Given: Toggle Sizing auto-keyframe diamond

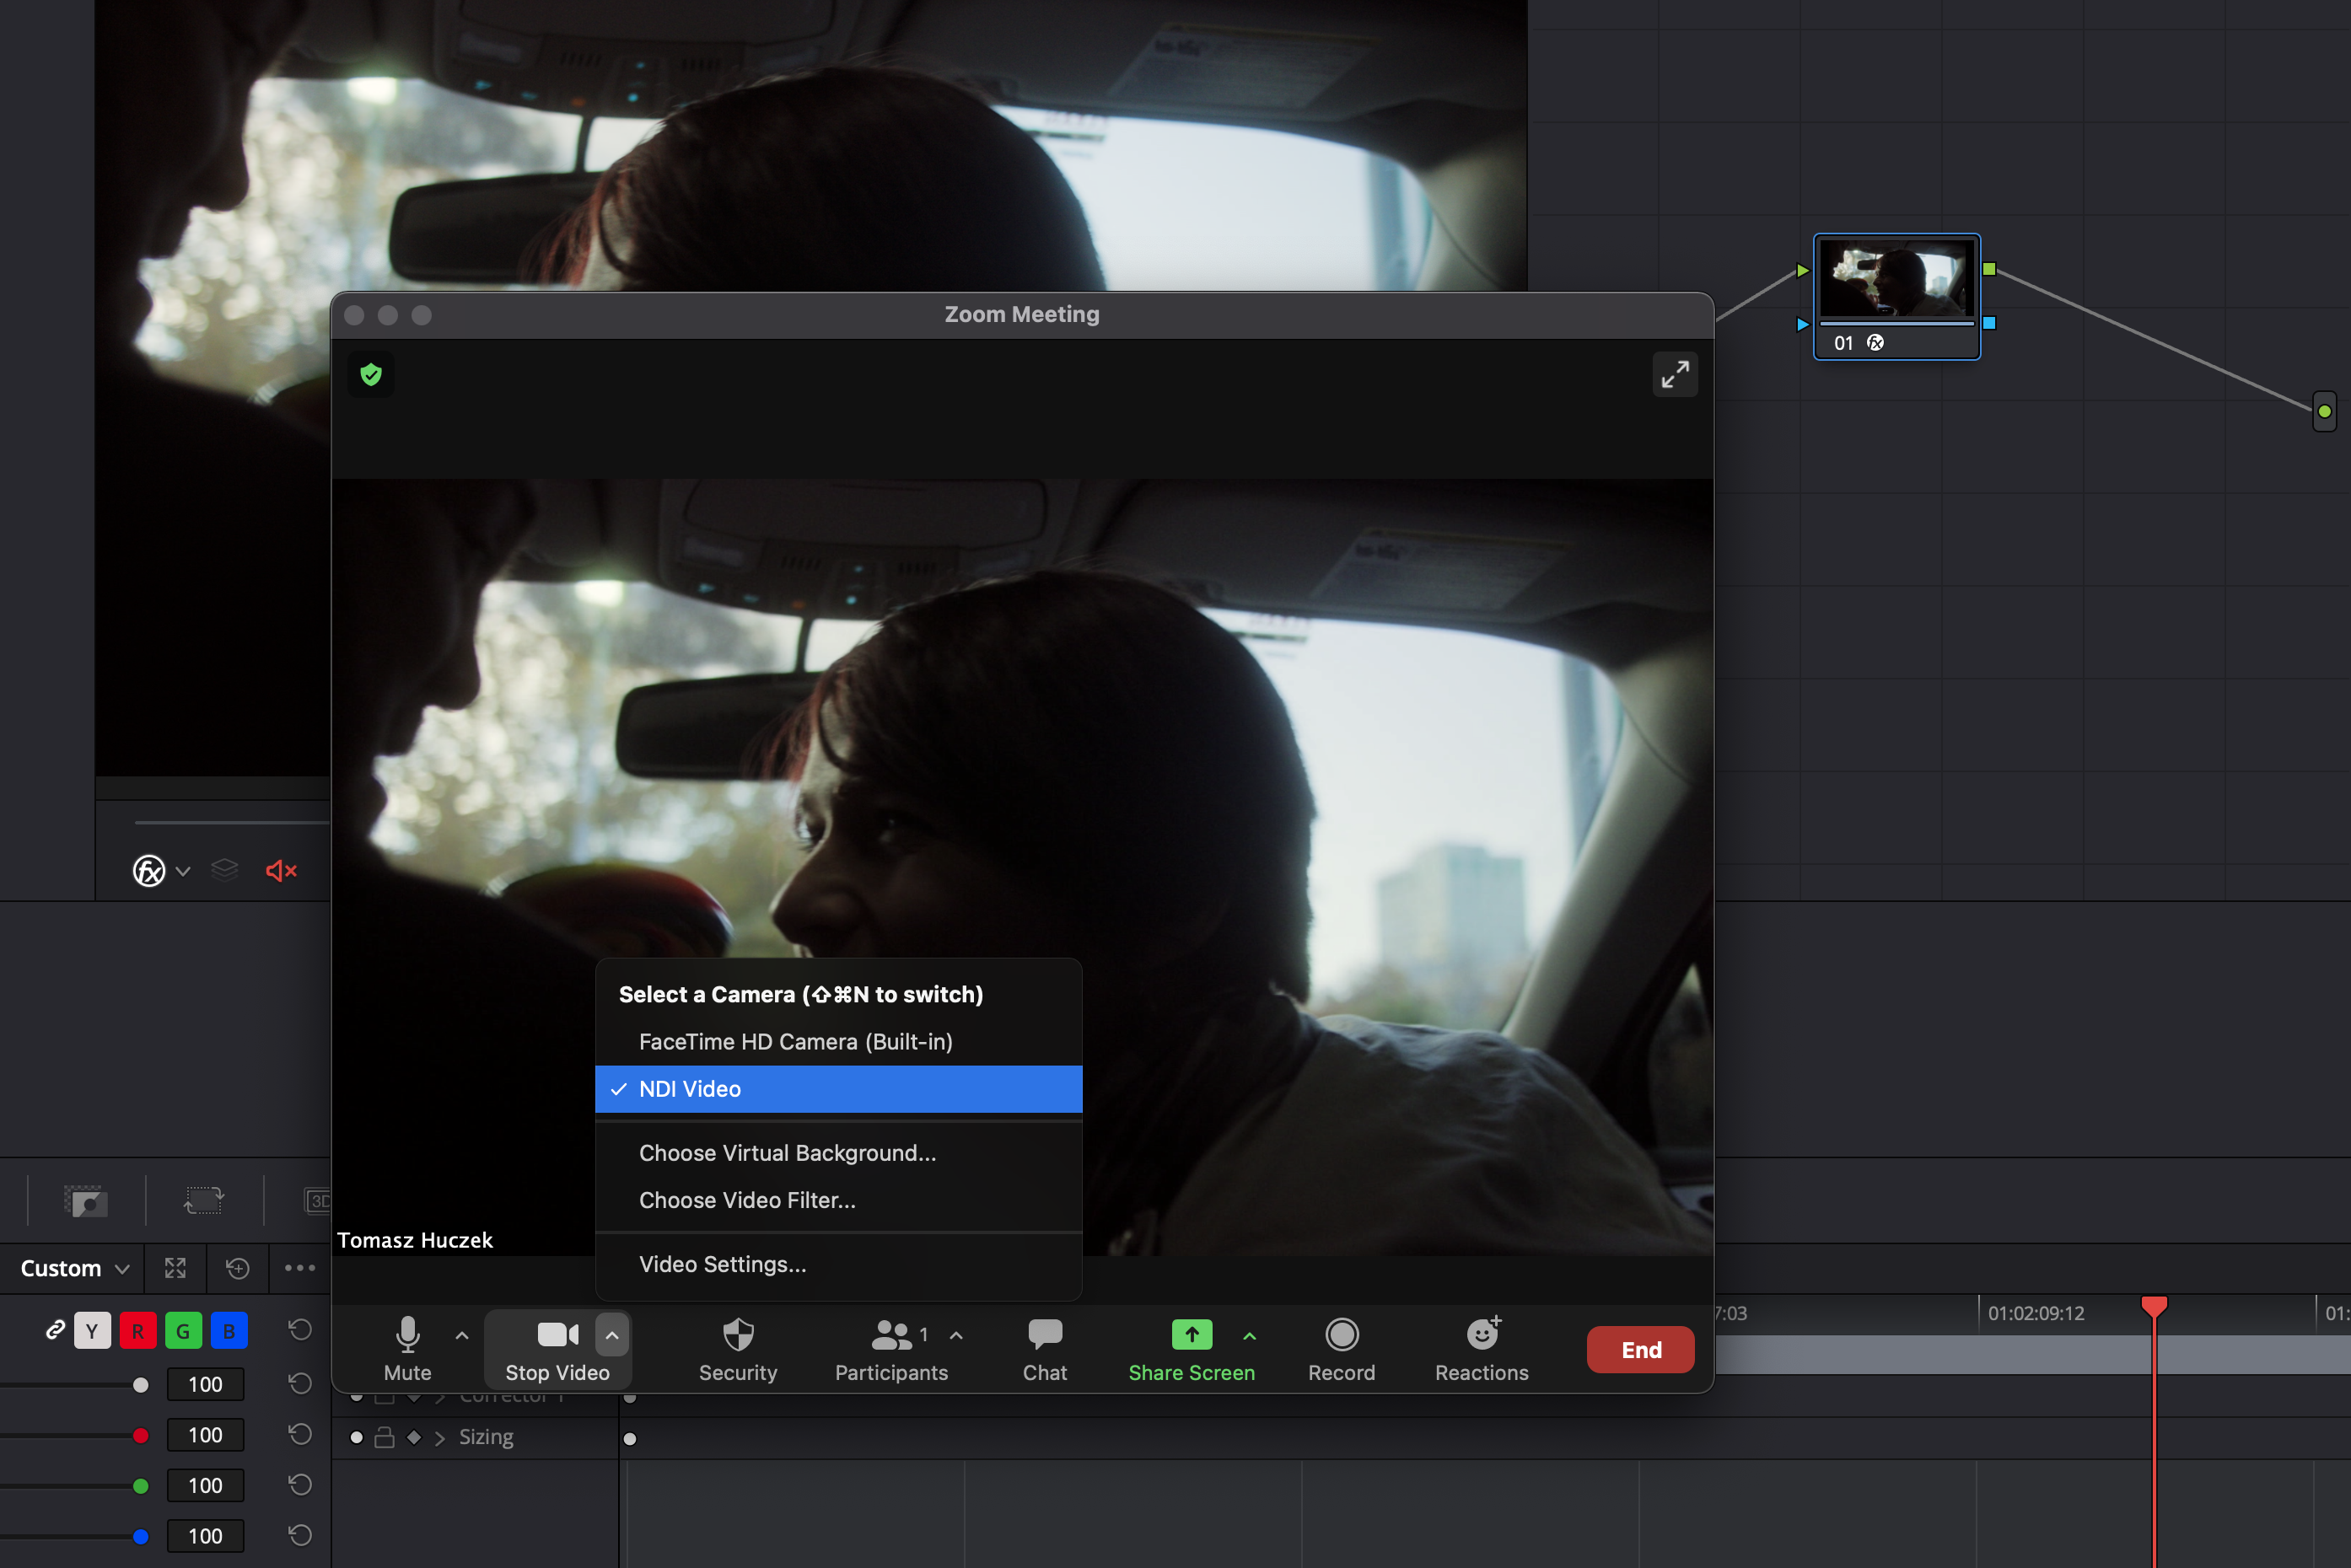Looking at the screenshot, I should [x=414, y=1437].
